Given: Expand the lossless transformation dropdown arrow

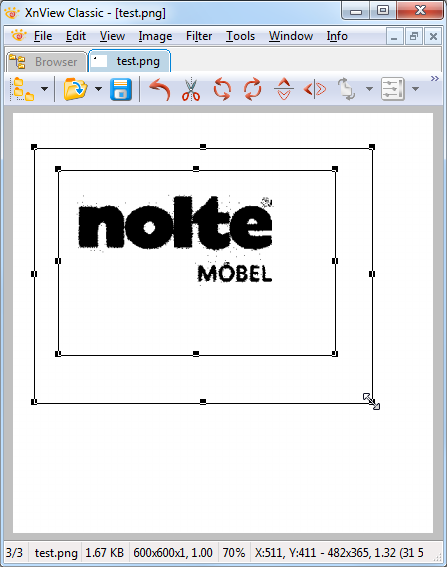Looking at the screenshot, I should point(369,89).
